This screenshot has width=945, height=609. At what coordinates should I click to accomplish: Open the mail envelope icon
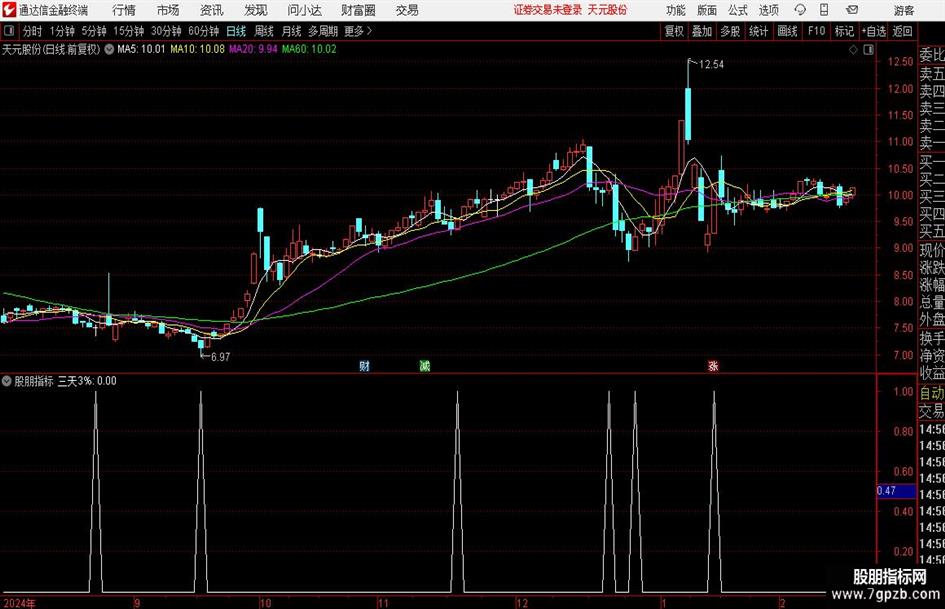(852, 10)
